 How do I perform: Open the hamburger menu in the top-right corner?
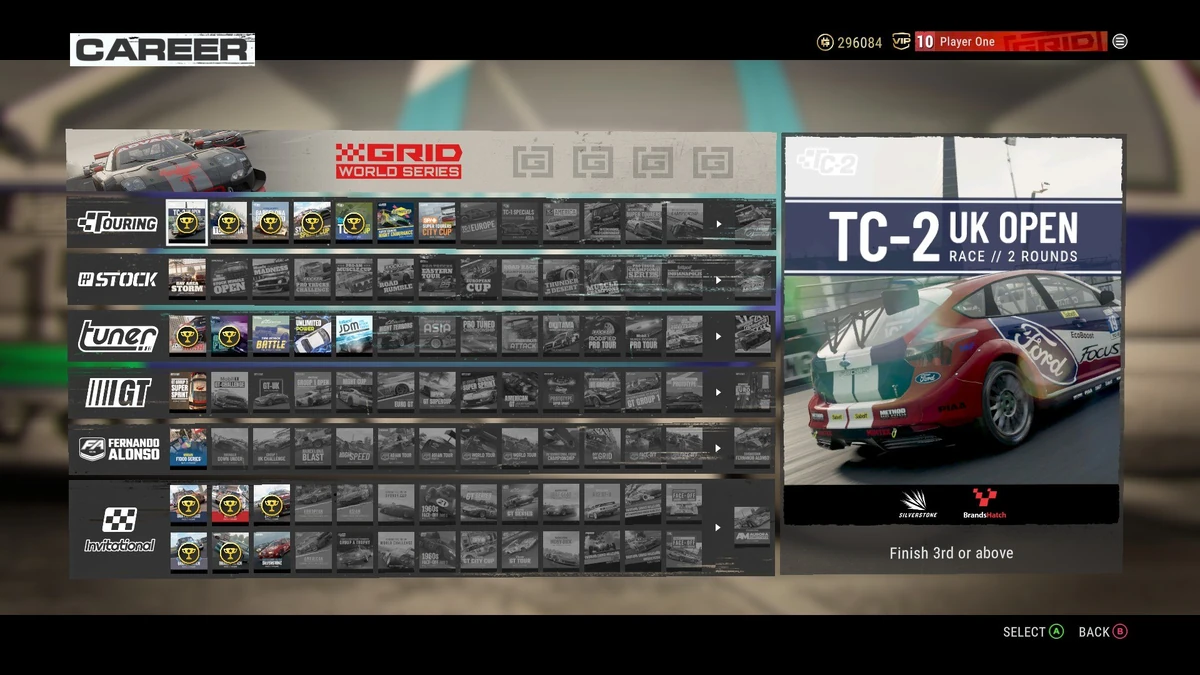[x=1119, y=41]
